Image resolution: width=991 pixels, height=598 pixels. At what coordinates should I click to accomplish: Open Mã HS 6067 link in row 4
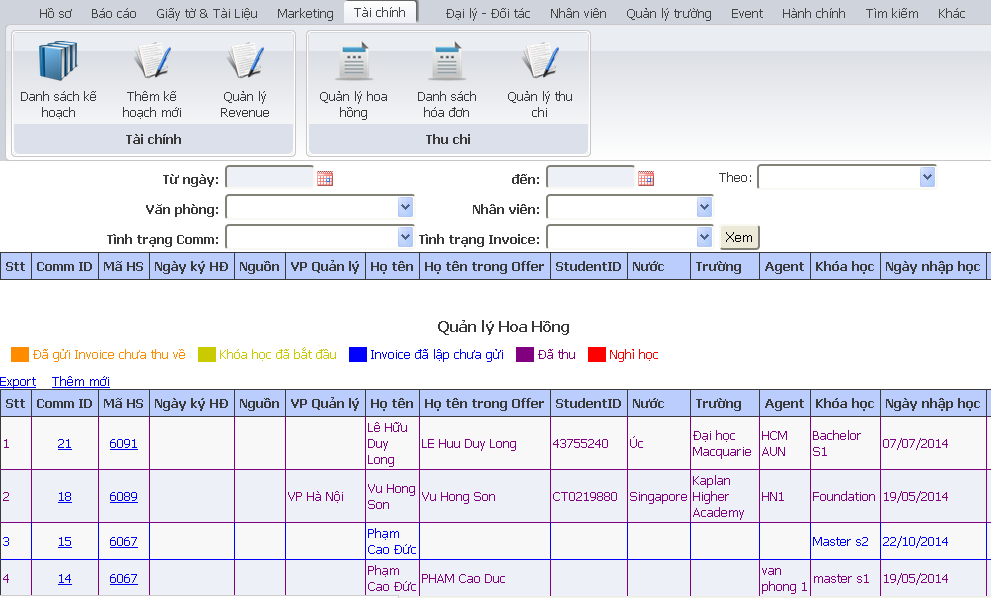coord(123,578)
